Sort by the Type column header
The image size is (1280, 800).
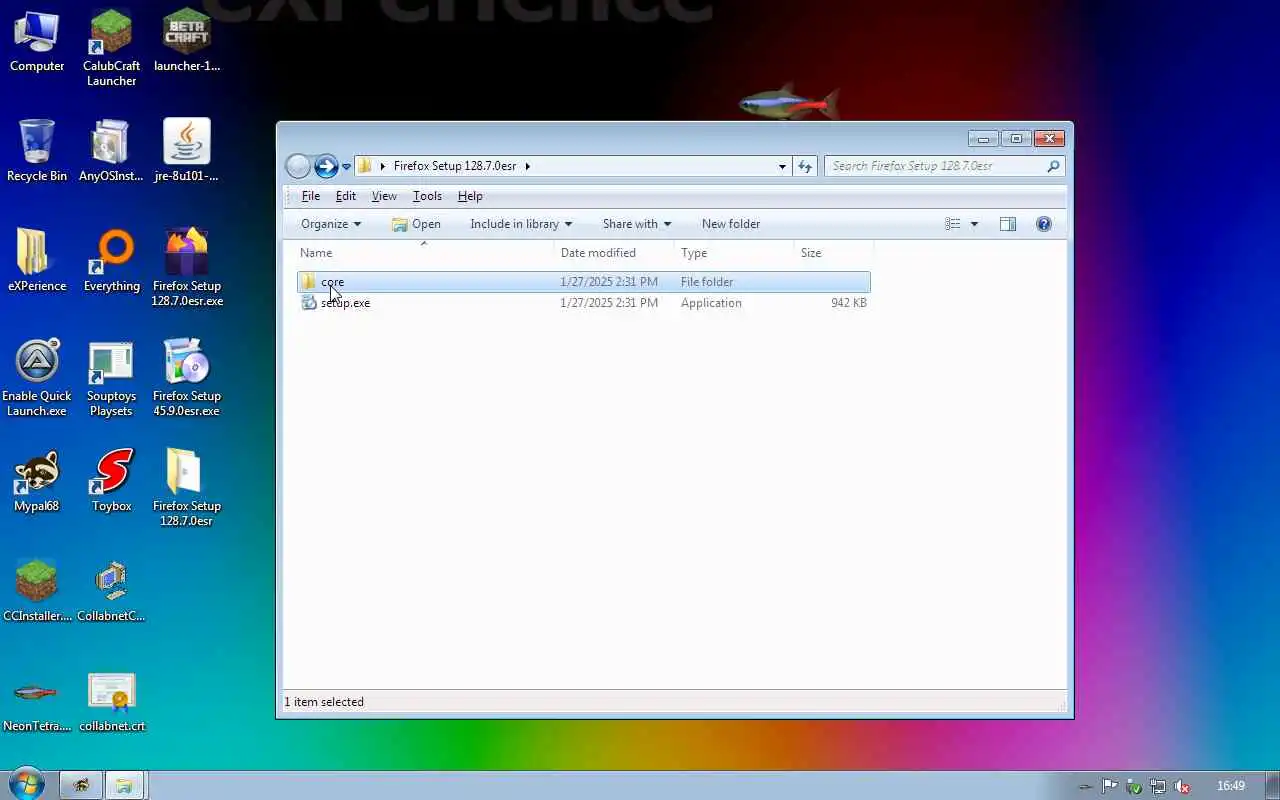tap(734, 253)
